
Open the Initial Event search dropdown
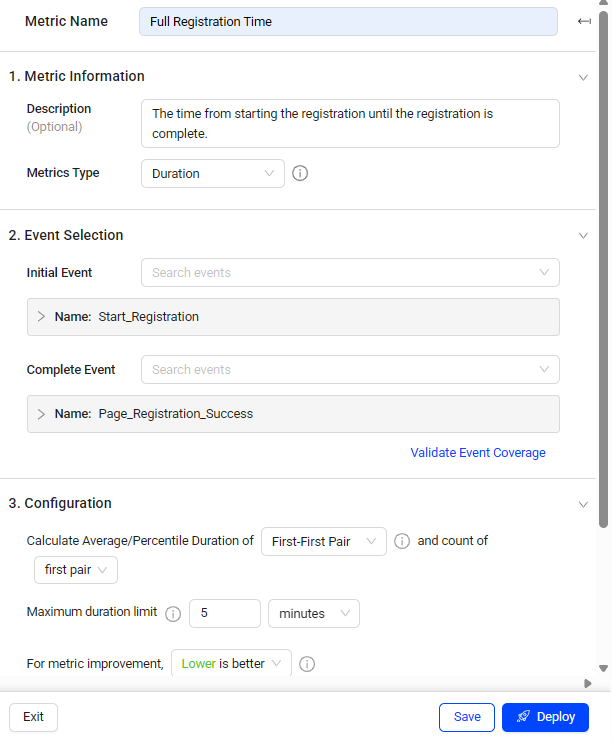pos(349,273)
